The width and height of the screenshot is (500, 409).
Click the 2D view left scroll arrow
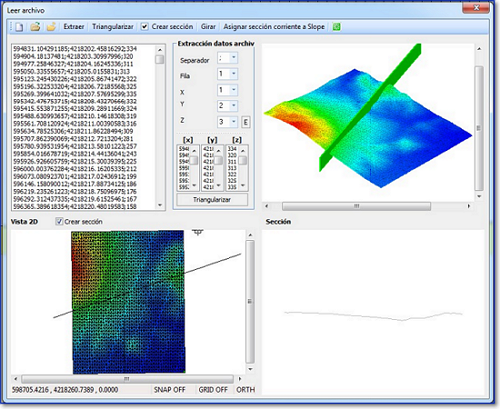[x=15, y=379]
